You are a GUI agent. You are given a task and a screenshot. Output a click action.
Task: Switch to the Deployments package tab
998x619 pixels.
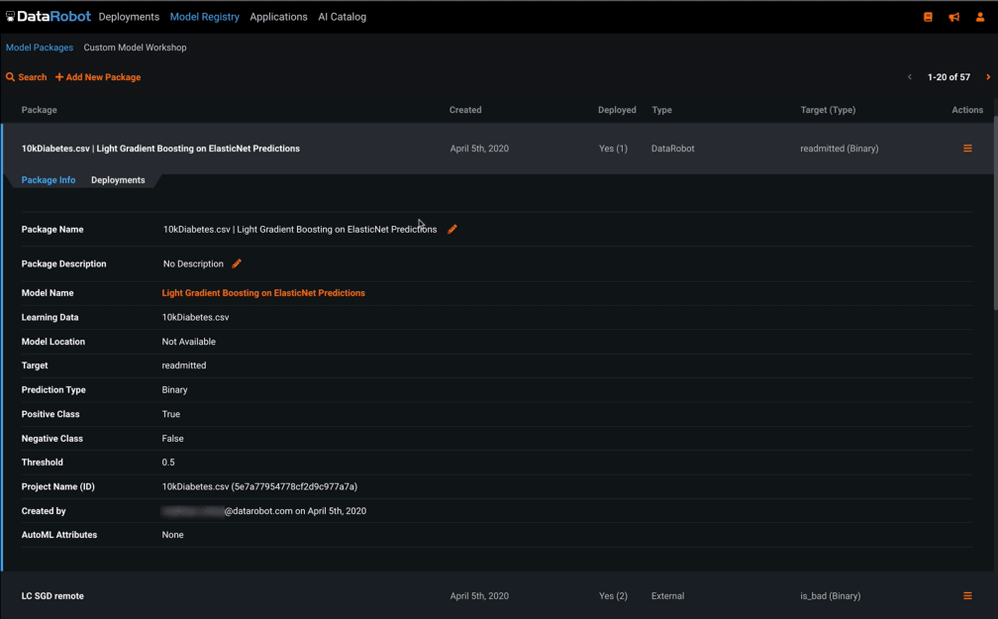coord(118,180)
